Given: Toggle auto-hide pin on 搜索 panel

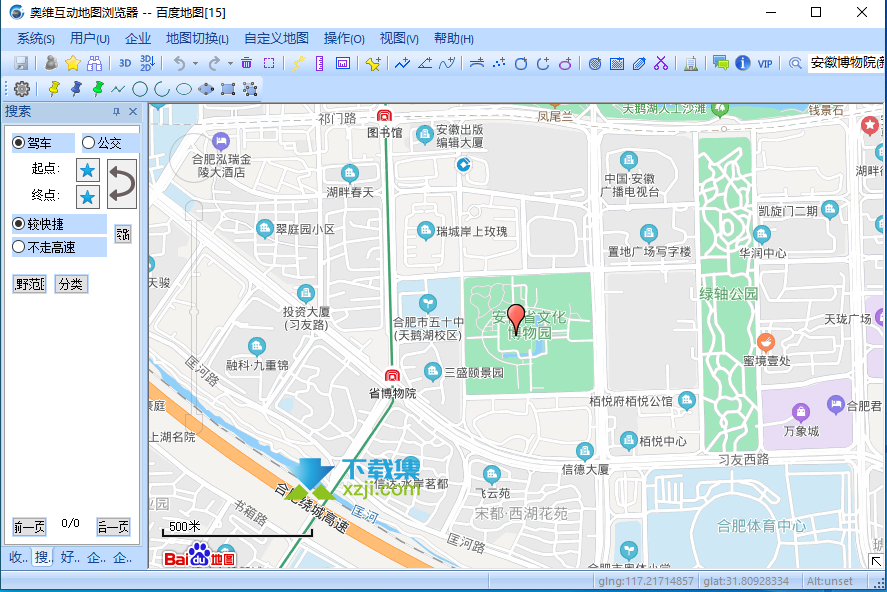Looking at the screenshot, I should (x=117, y=112).
